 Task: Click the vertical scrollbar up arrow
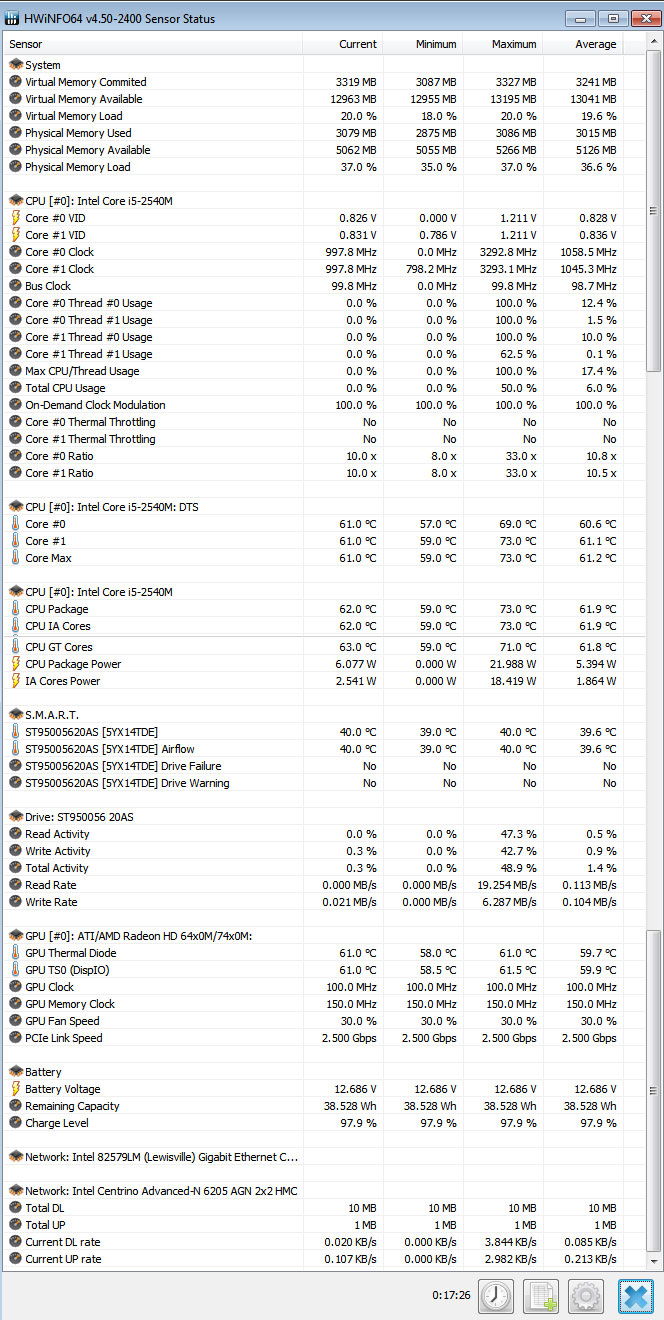tap(654, 43)
